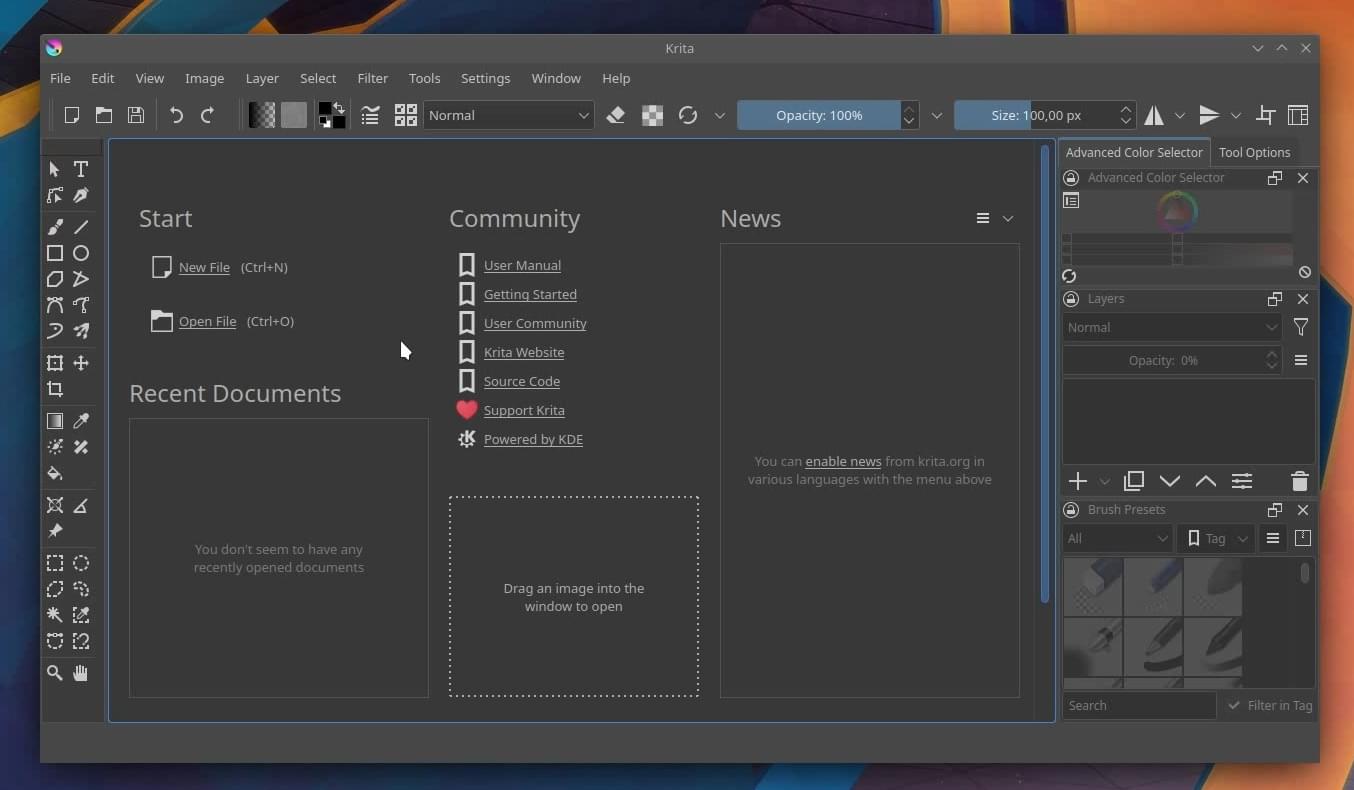Select the Fill bucket tool

click(x=55, y=473)
